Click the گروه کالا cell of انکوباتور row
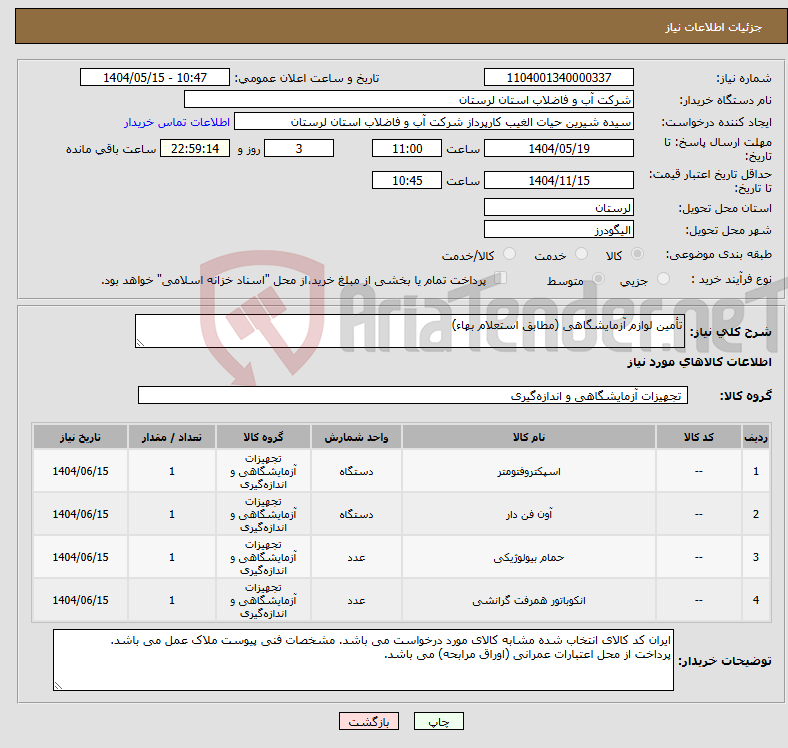 pos(263,600)
